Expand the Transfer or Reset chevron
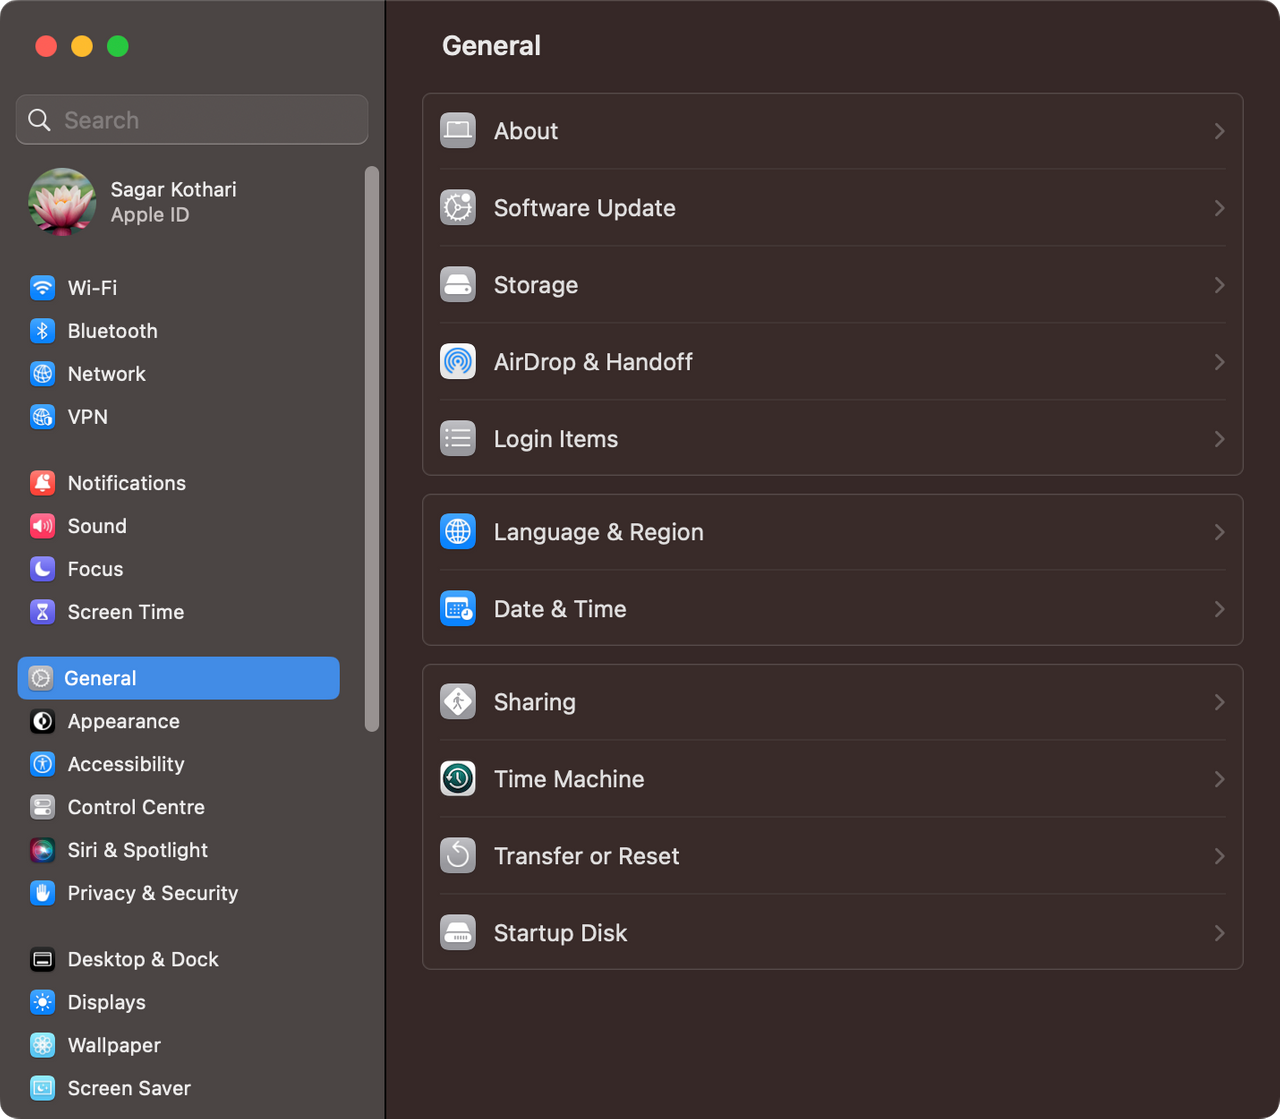 coord(1219,856)
